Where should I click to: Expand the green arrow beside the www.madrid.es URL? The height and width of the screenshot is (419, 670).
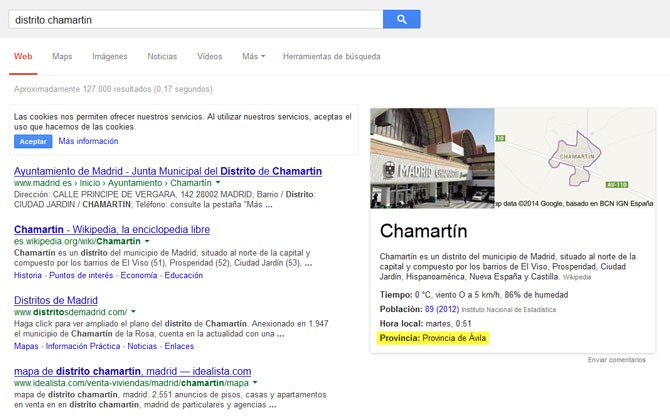pyautogui.click(x=218, y=184)
